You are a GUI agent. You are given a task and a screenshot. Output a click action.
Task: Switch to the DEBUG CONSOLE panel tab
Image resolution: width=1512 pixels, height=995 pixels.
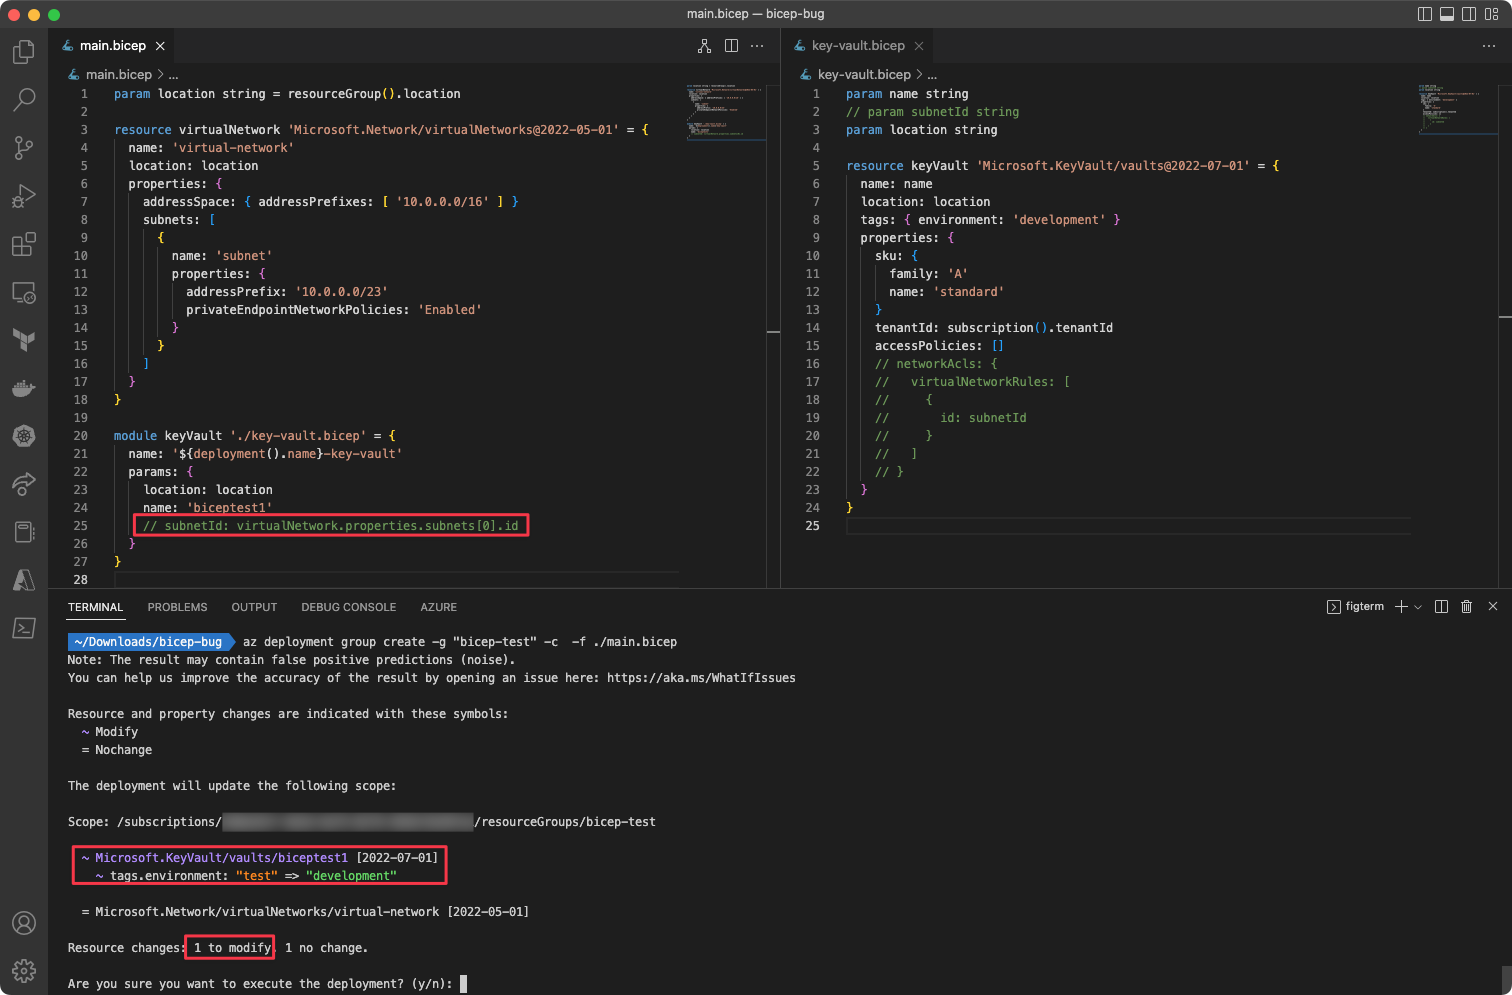[349, 607]
